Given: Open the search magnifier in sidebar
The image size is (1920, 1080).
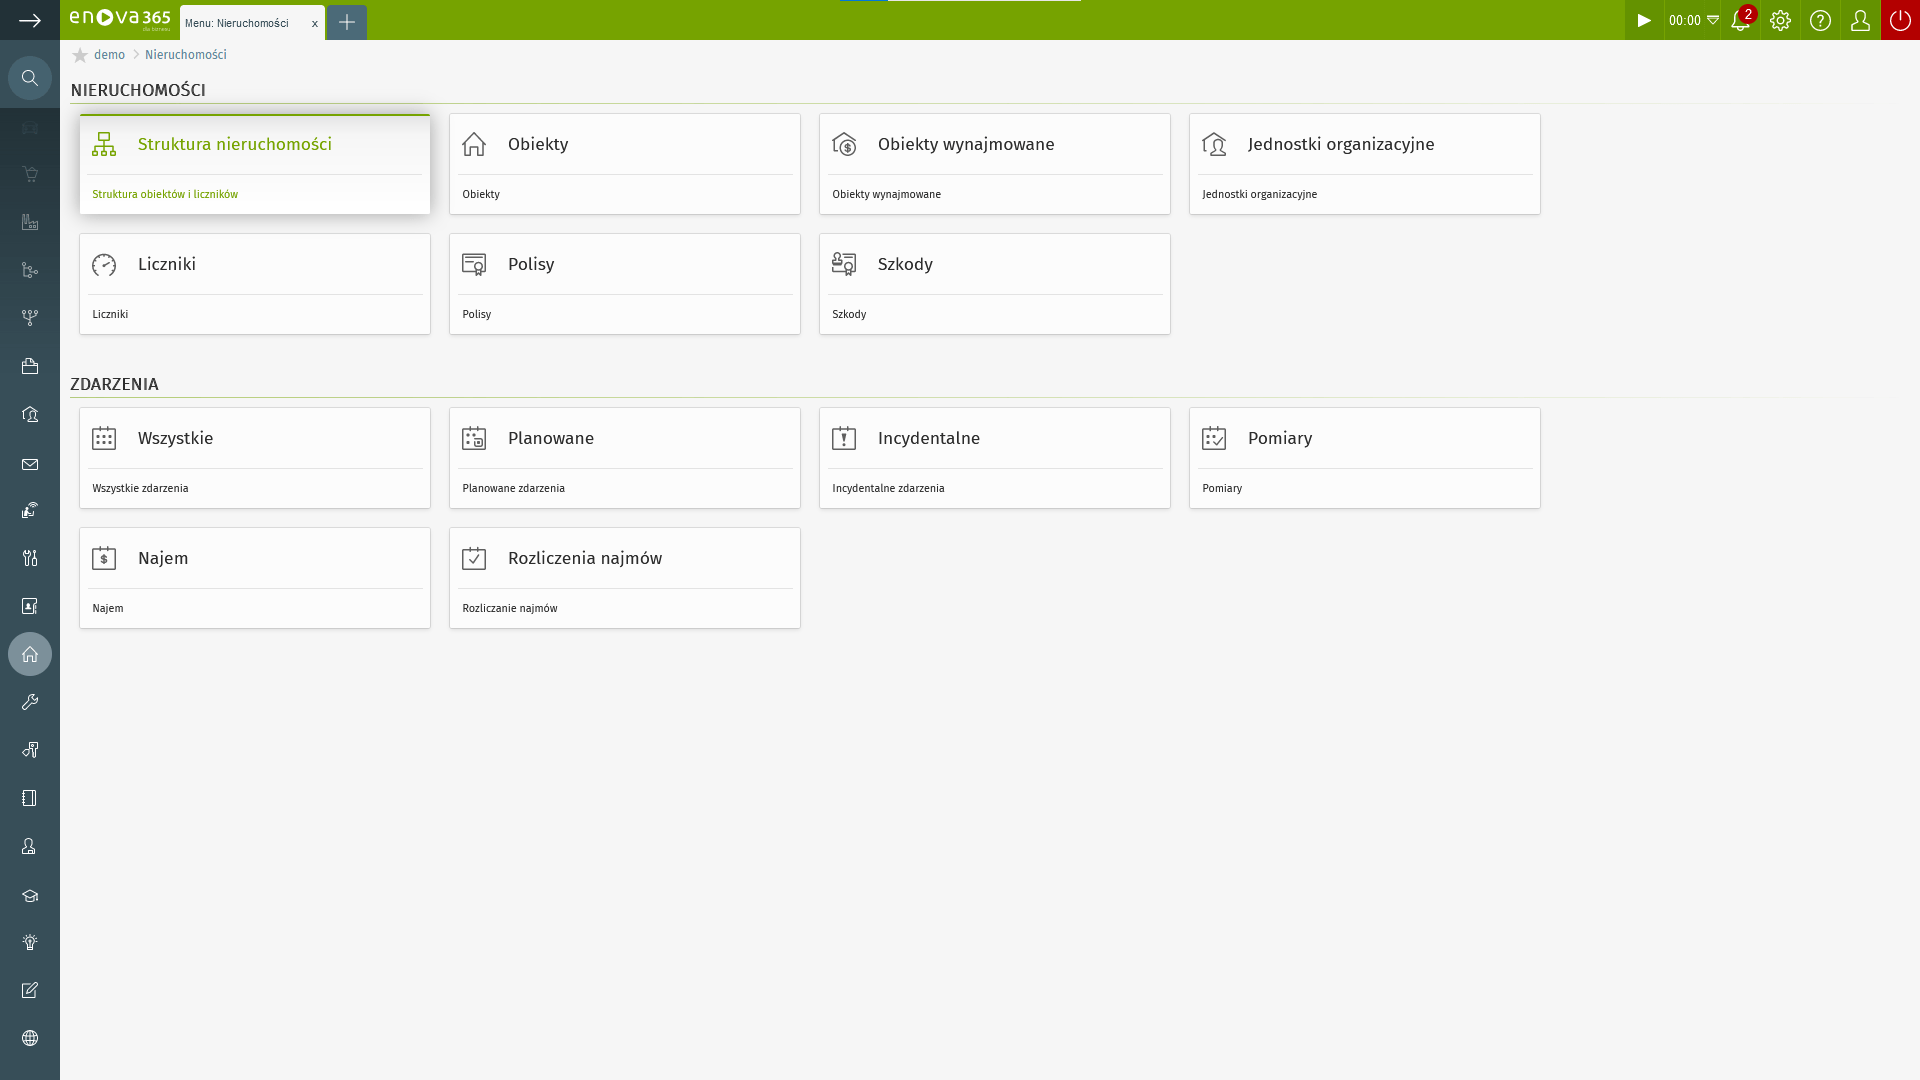Looking at the screenshot, I should click(30, 78).
